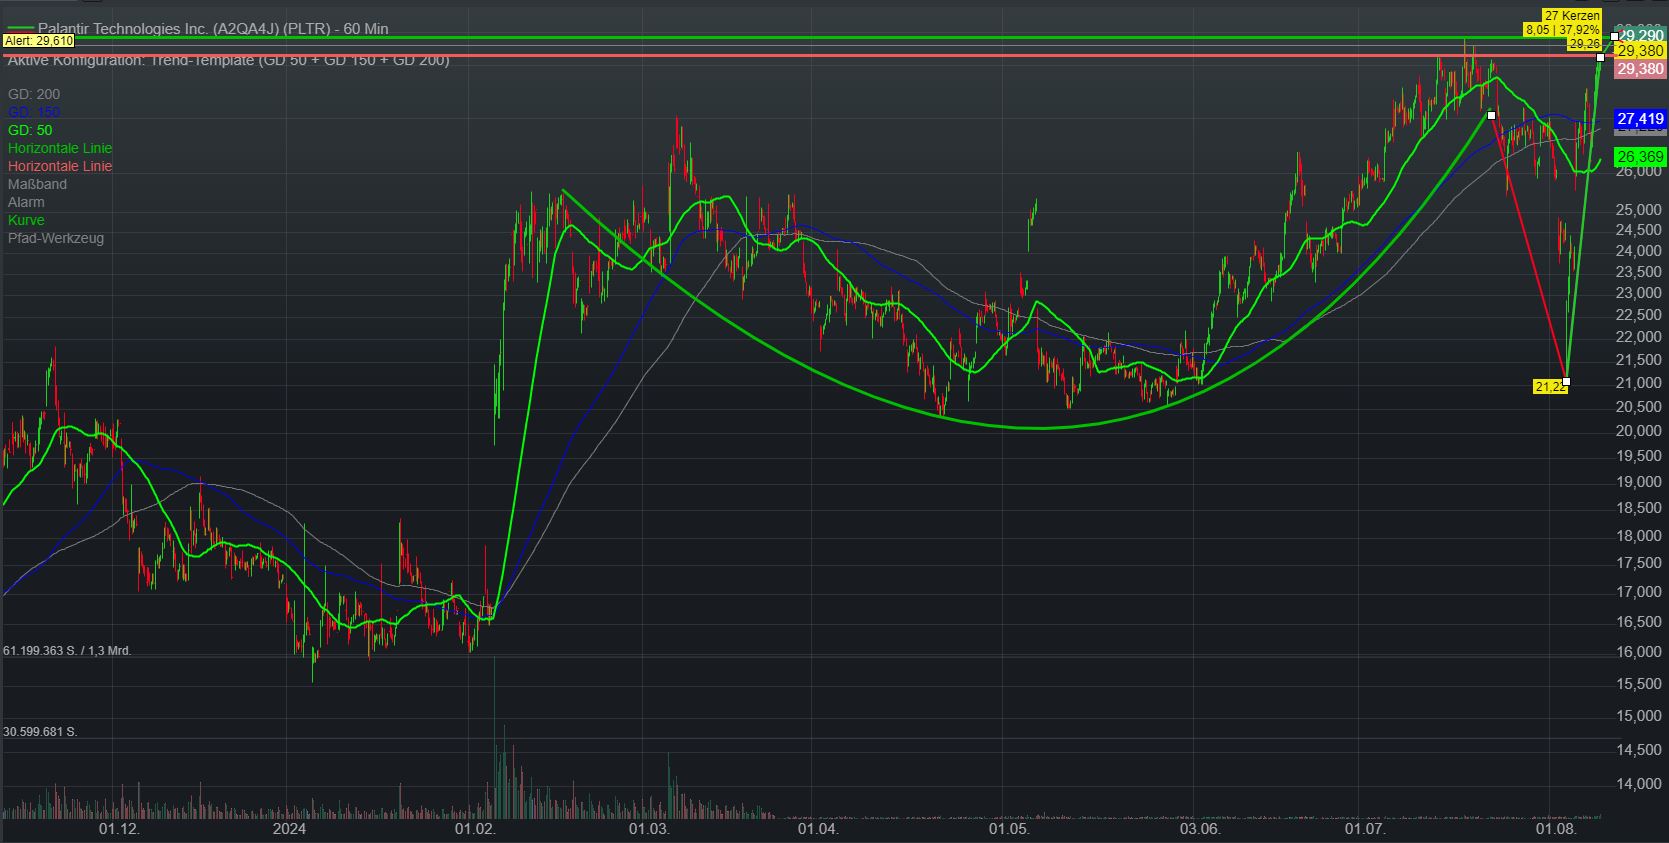Click the yellow 21,22 low price label

[x=1549, y=387]
